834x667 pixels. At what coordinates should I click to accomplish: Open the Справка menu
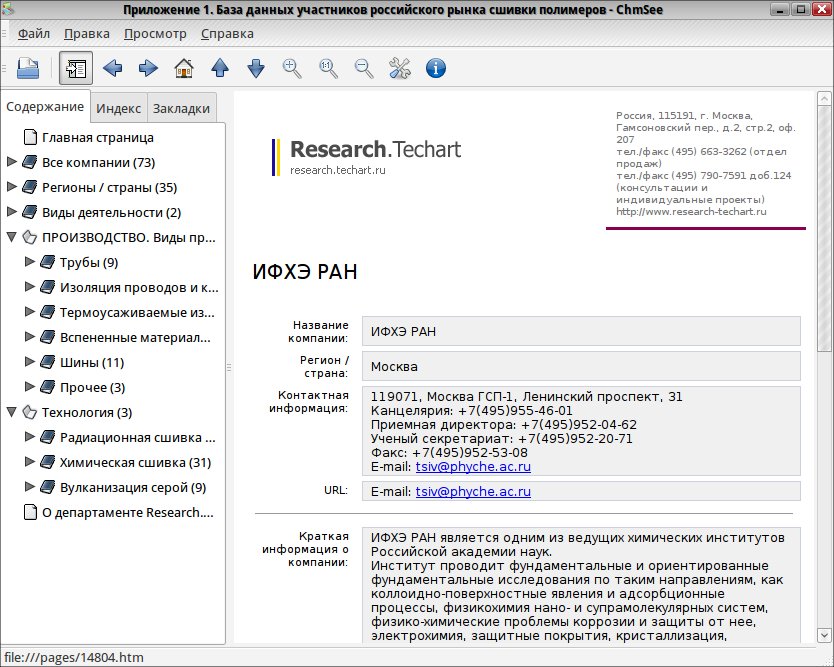click(227, 34)
